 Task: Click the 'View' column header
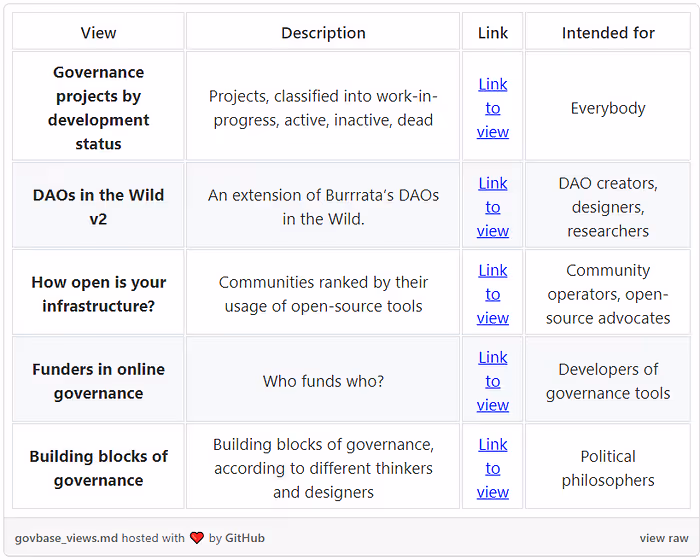click(x=98, y=33)
